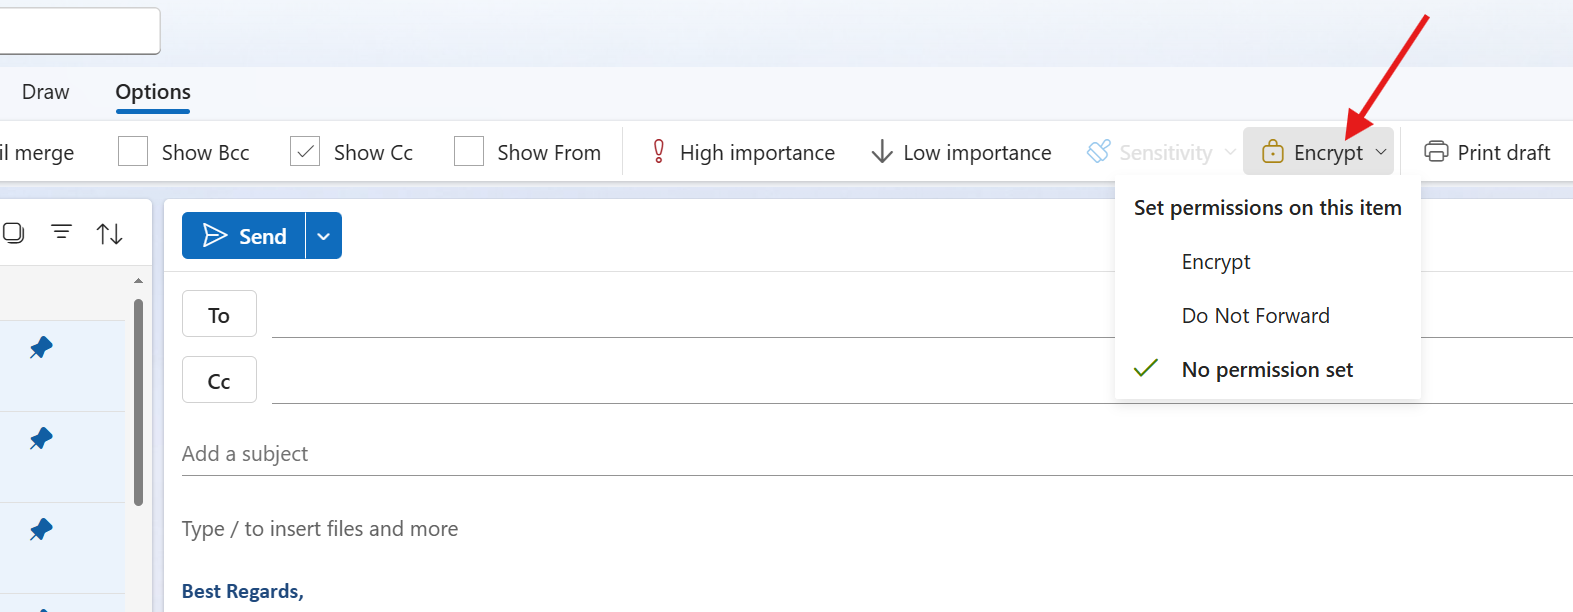Screen dimensions: 1573x612
Task: Uncheck the Show Cc checkbox
Action: 305,152
